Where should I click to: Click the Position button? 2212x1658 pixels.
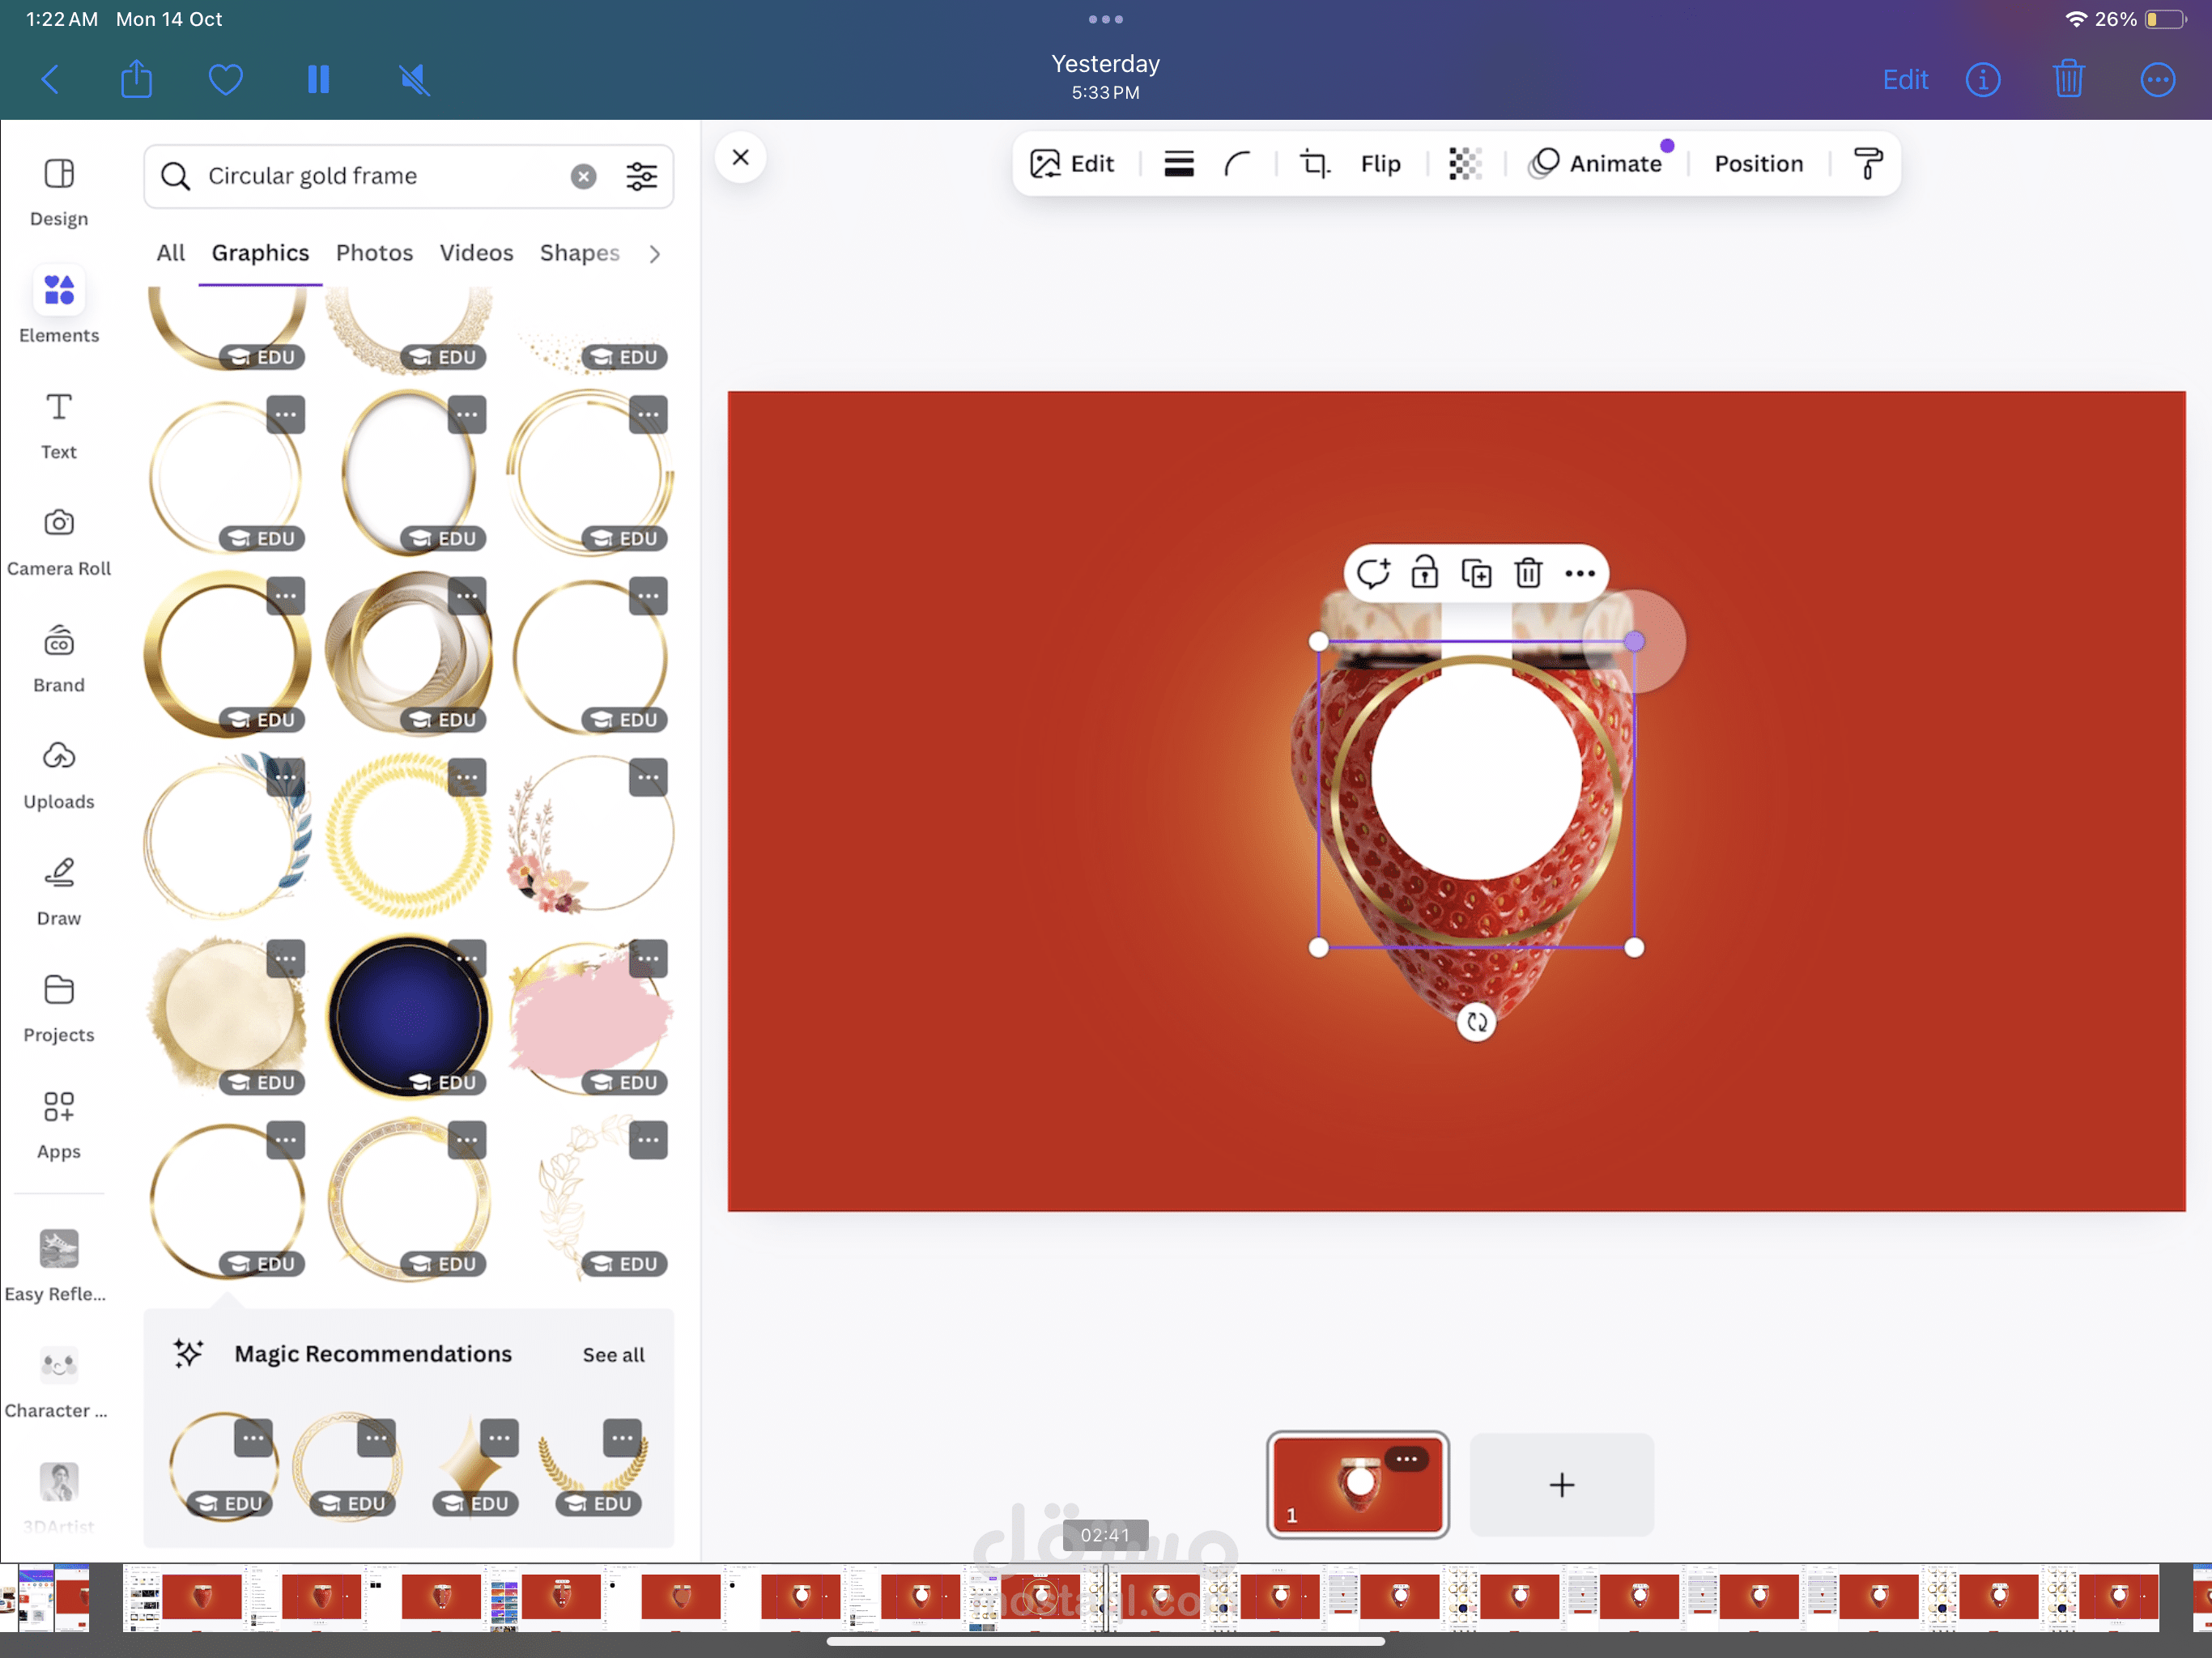pyautogui.click(x=1758, y=163)
